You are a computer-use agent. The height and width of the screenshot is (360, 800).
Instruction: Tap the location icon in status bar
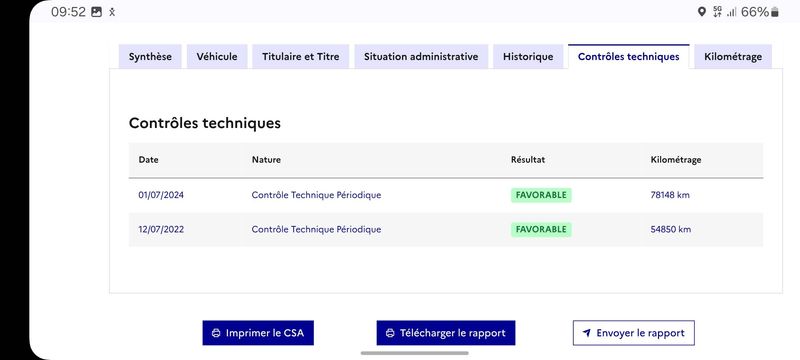702,12
